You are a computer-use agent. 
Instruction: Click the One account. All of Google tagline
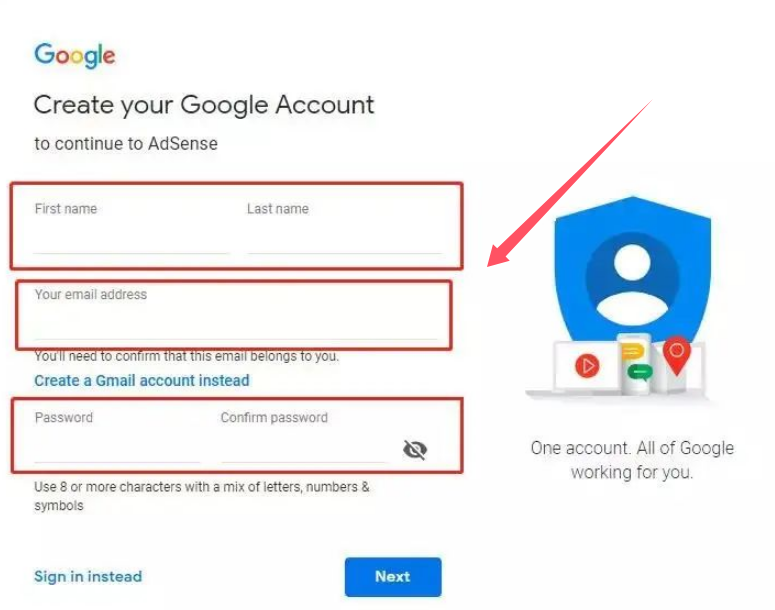[x=632, y=460]
